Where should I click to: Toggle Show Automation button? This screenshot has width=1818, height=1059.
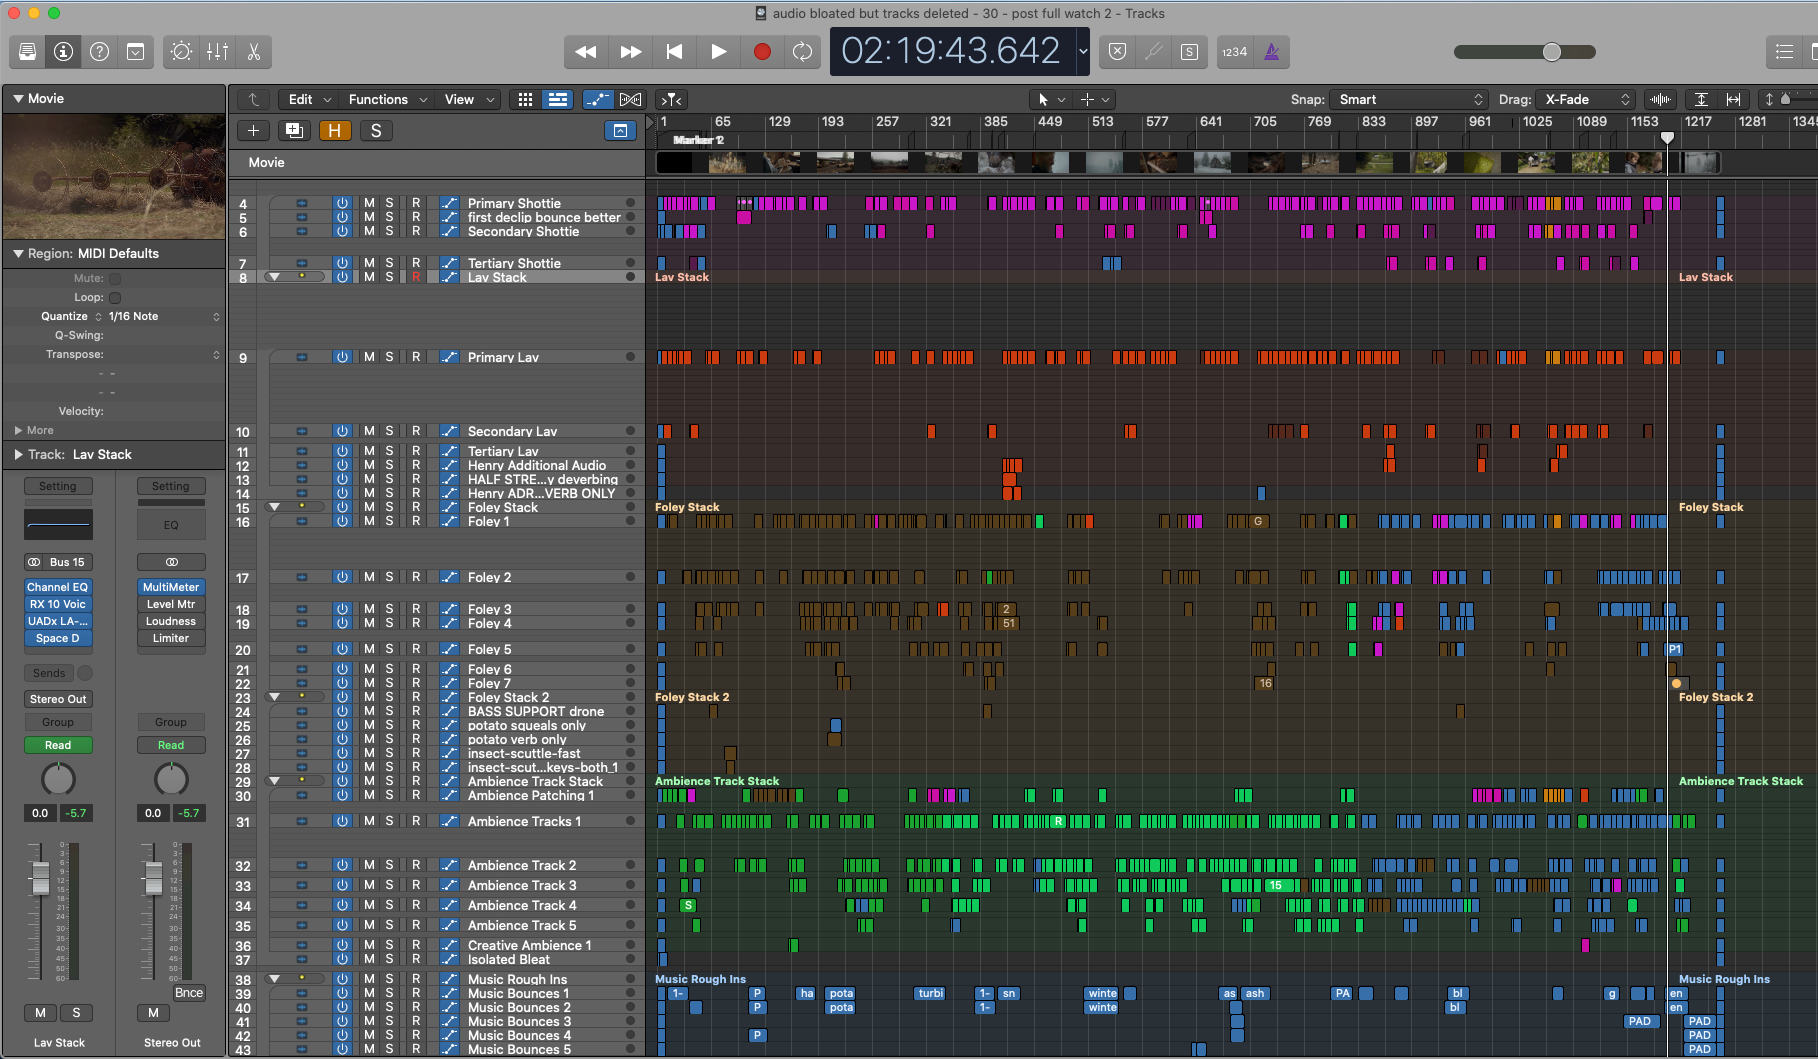pyautogui.click(x=598, y=99)
